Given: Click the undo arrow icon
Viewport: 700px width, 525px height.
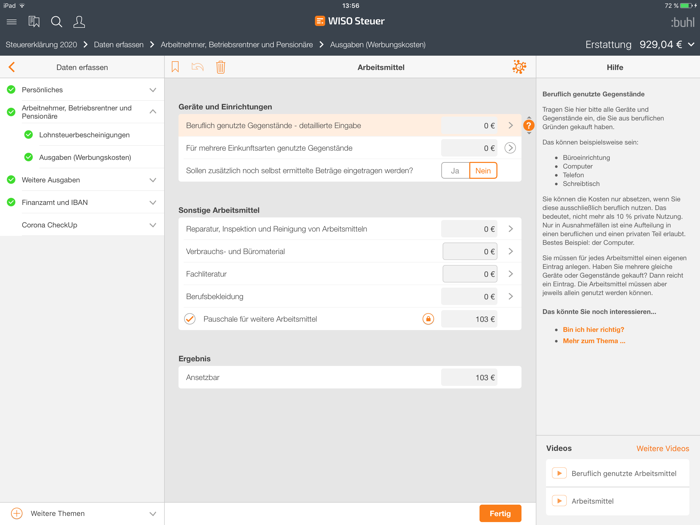Looking at the screenshot, I should click(x=198, y=67).
